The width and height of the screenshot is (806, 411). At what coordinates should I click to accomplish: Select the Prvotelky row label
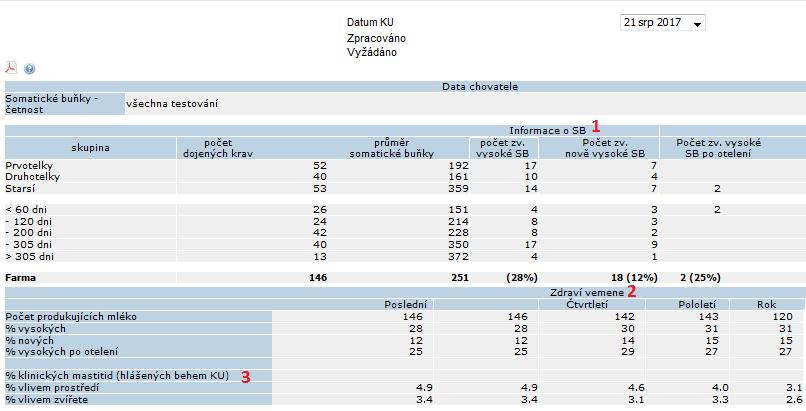29,165
